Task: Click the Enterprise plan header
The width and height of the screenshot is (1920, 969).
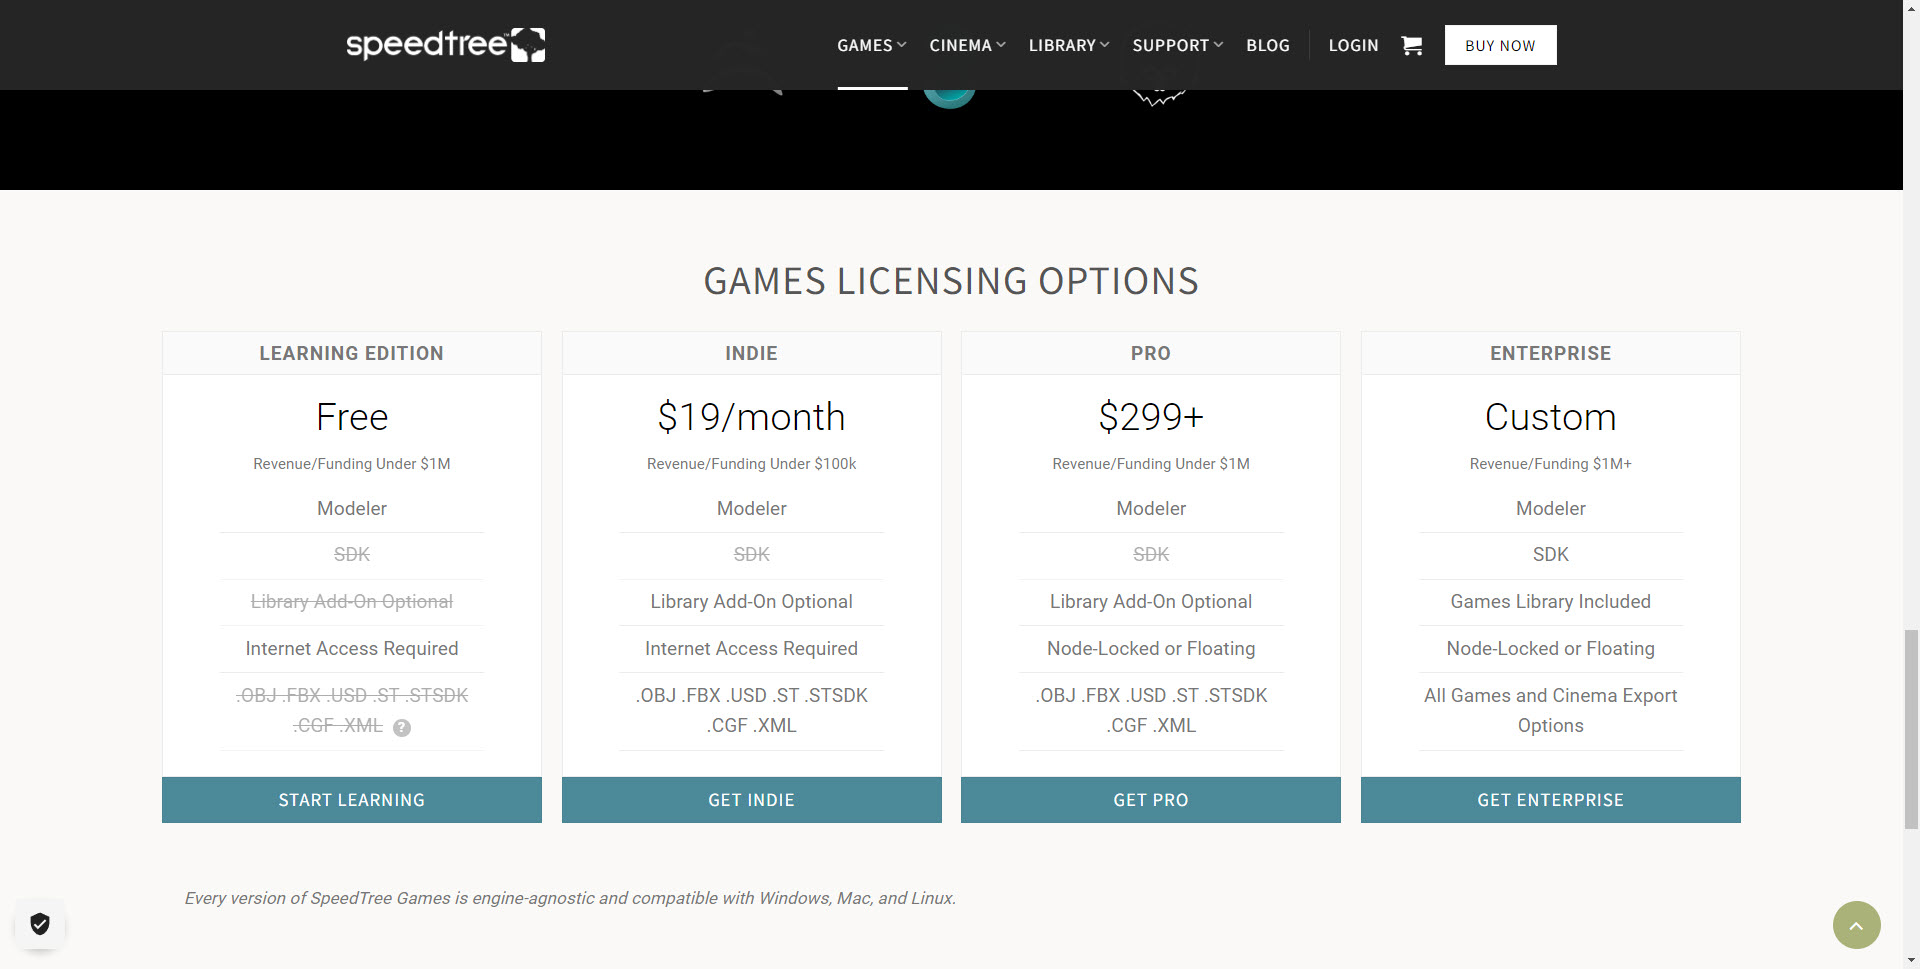Action: click(1551, 353)
